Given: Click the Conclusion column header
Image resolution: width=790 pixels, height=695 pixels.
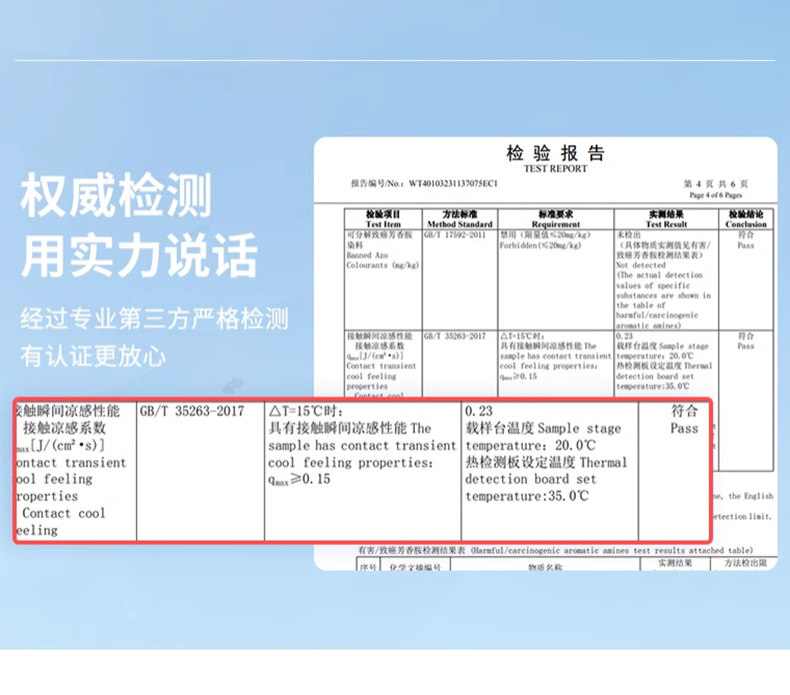Looking at the screenshot, I should (745, 219).
